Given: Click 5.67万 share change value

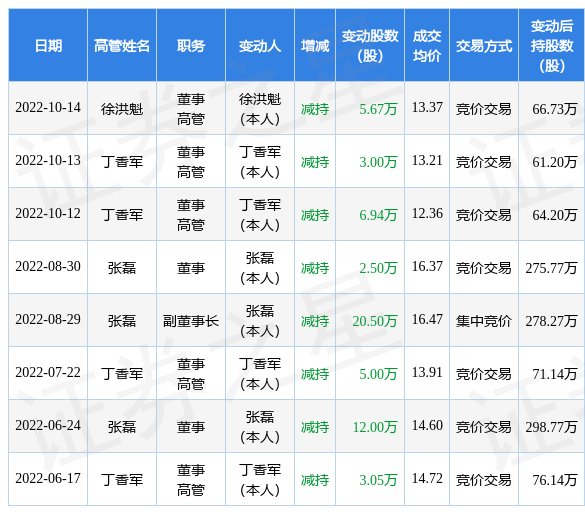Looking at the screenshot, I should [x=378, y=109].
